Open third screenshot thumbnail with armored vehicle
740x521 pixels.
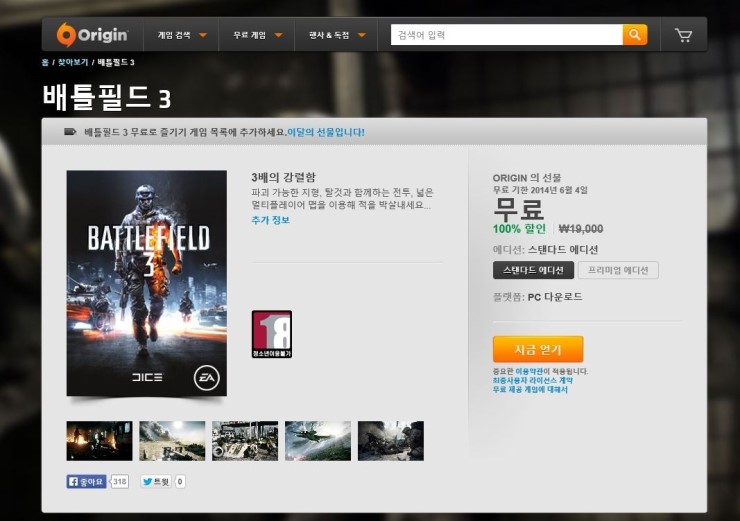245,441
